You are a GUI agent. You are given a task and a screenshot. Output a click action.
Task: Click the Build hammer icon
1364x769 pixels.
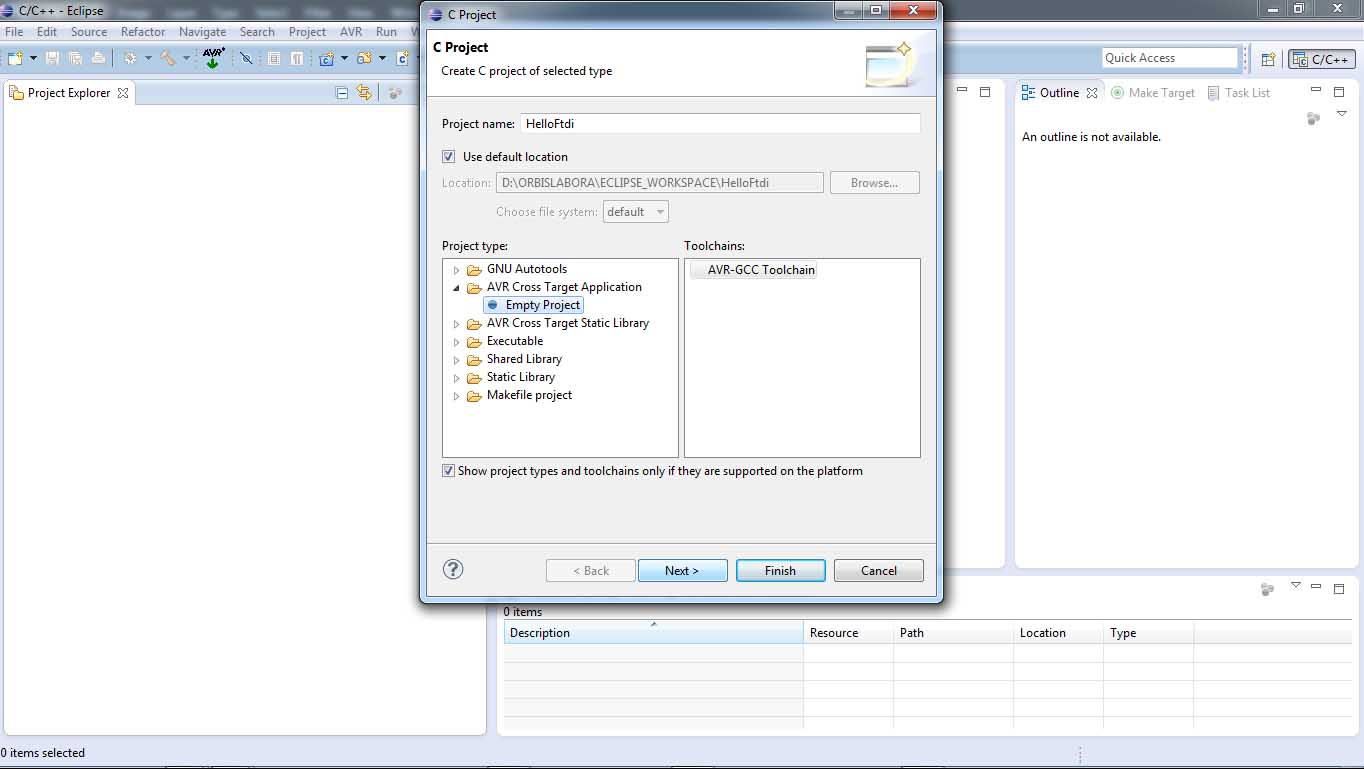tap(168, 58)
